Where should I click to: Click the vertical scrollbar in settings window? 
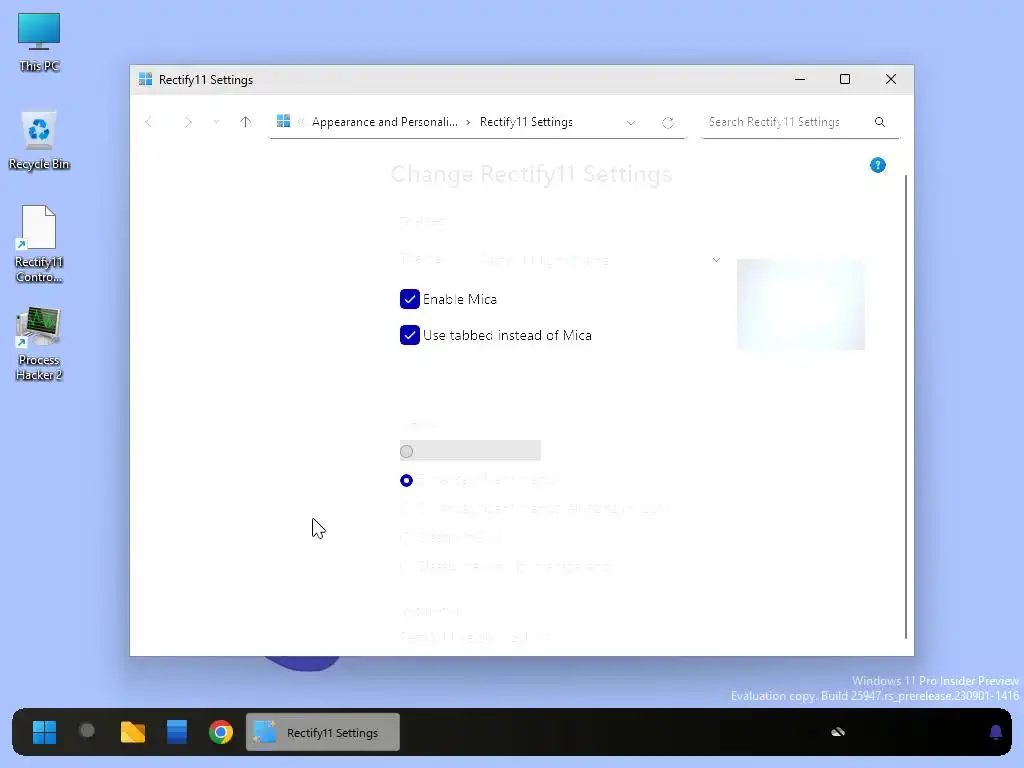(905, 407)
